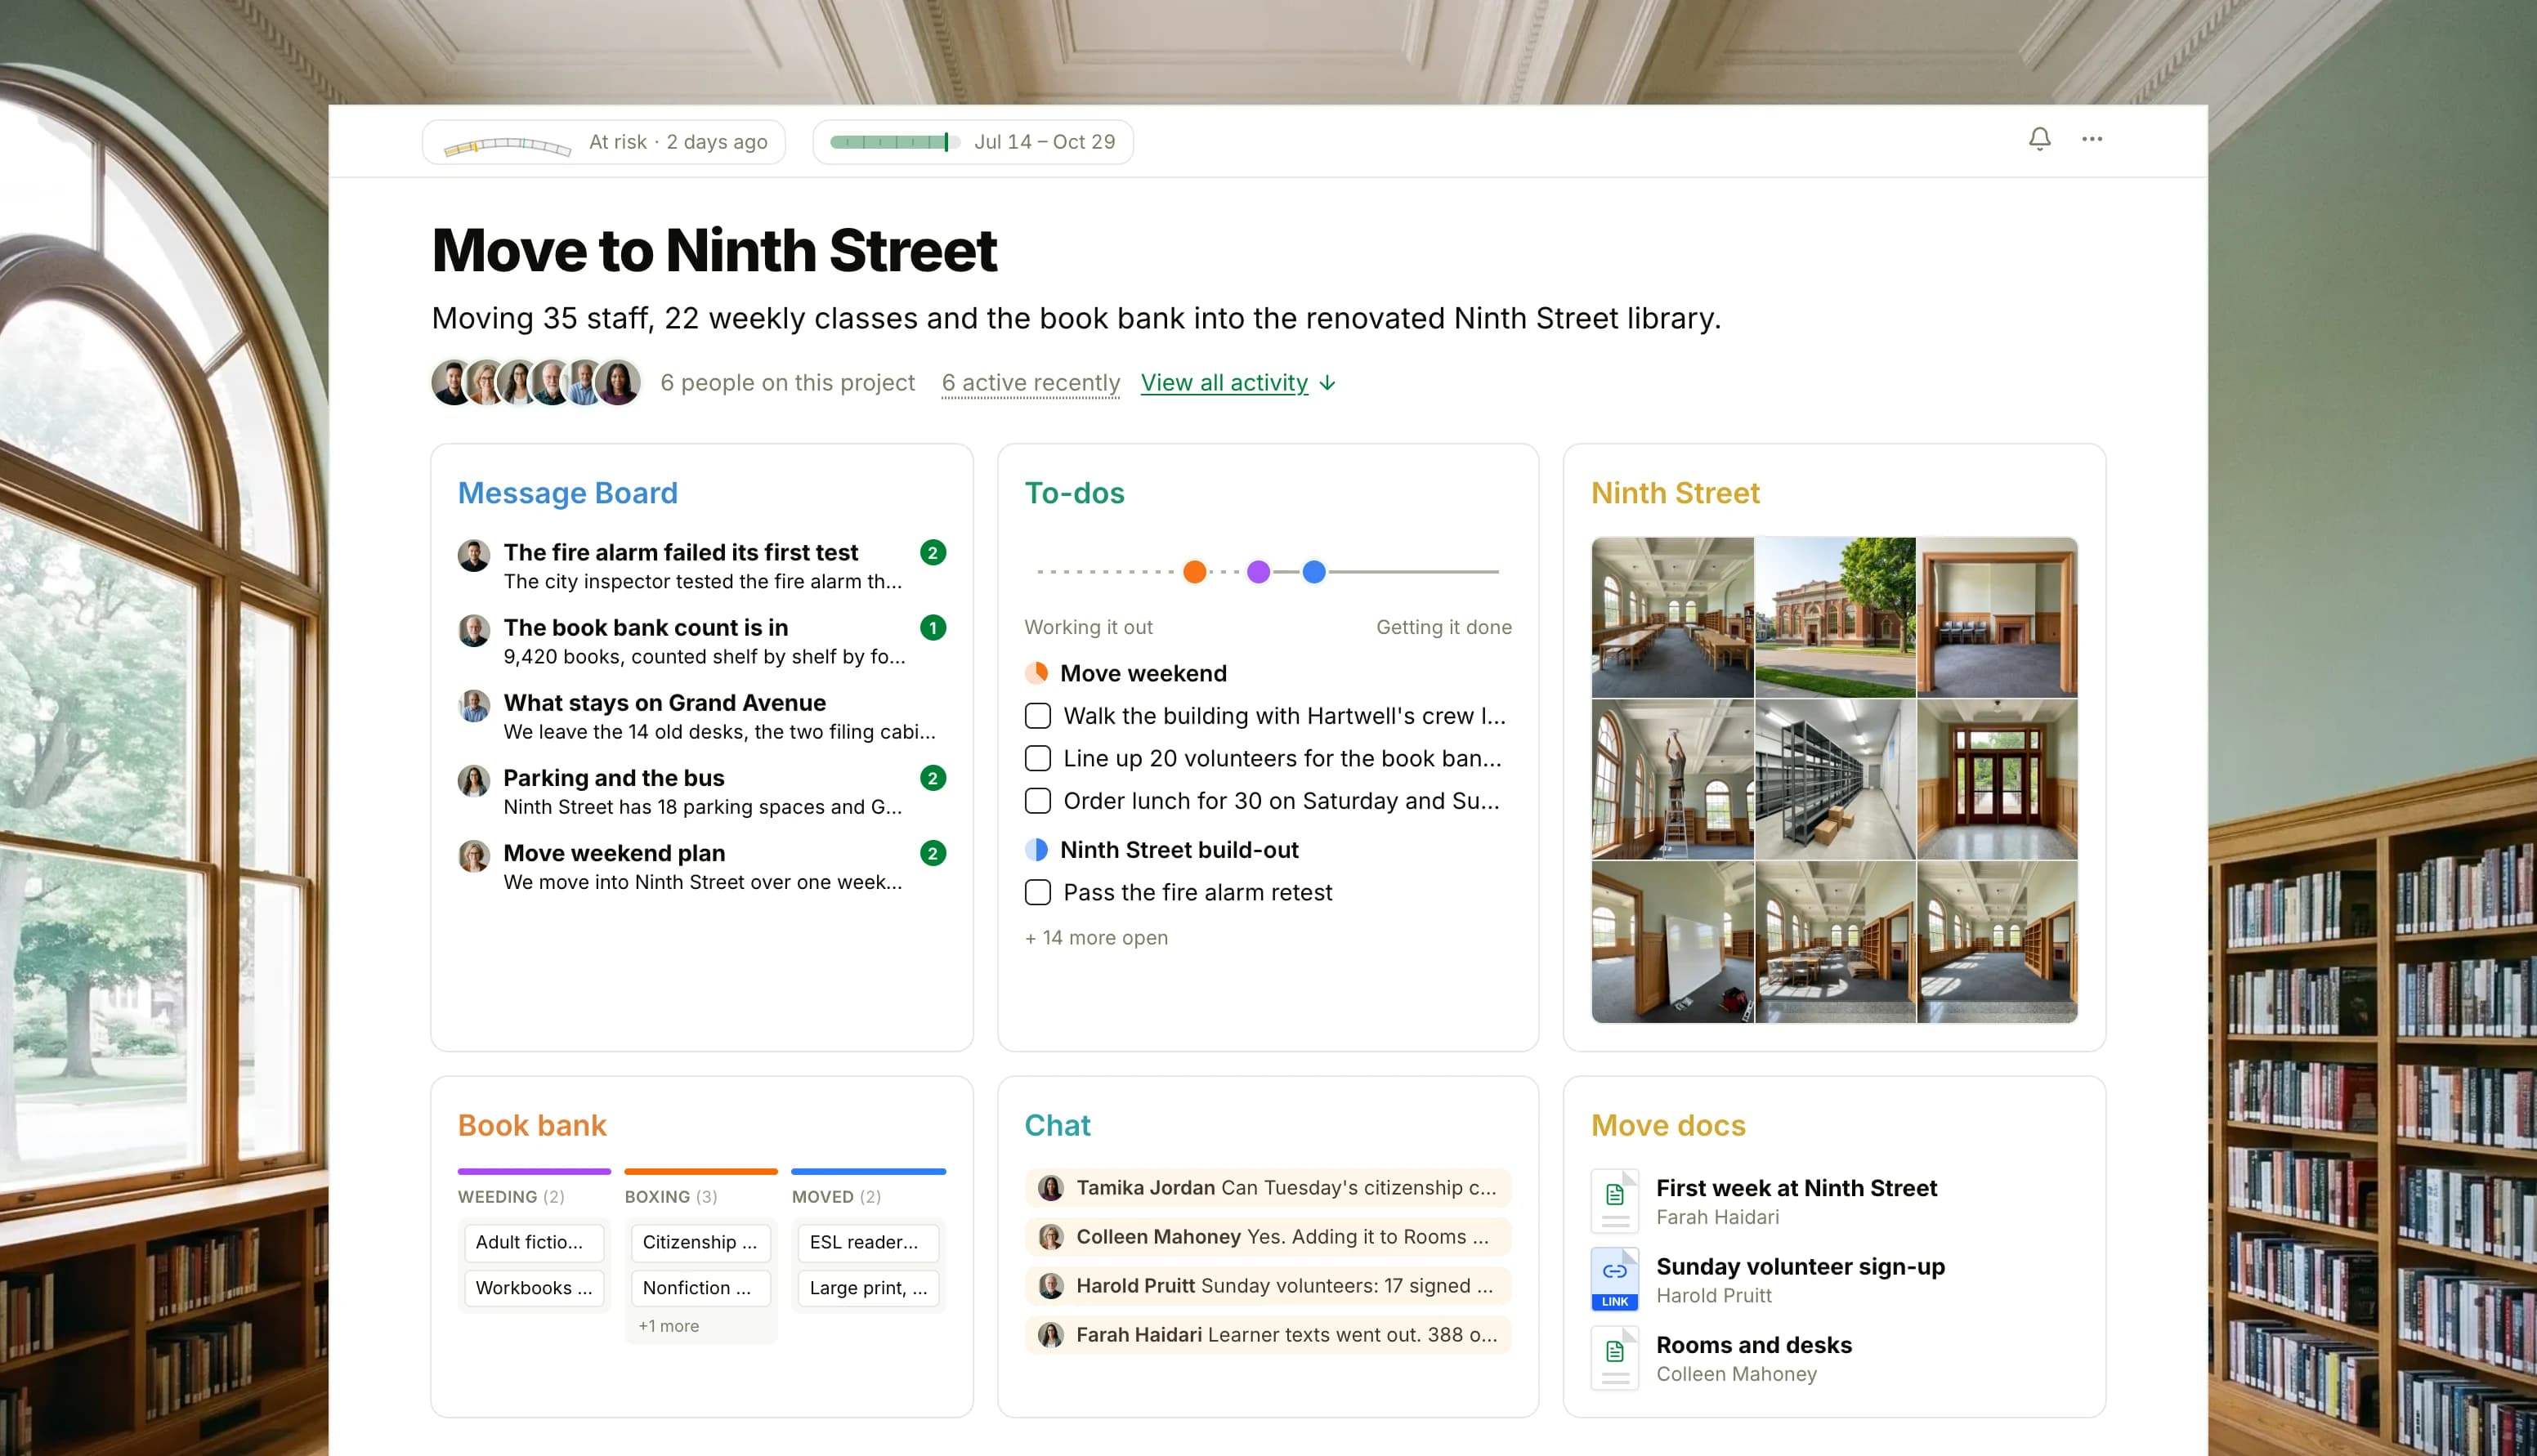Open the First week at Ninth Street document icon
The height and width of the screenshot is (1456, 2537).
pos(1615,1200)
